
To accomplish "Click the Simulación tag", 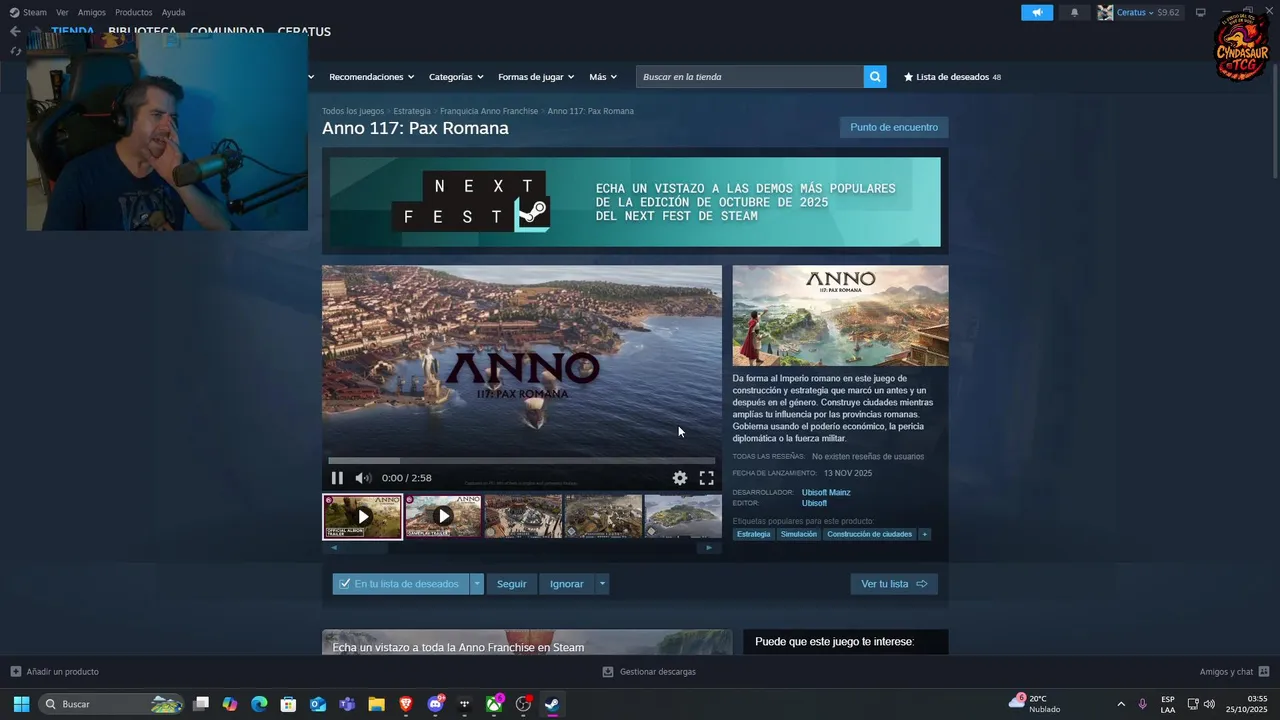I will 799,534.
